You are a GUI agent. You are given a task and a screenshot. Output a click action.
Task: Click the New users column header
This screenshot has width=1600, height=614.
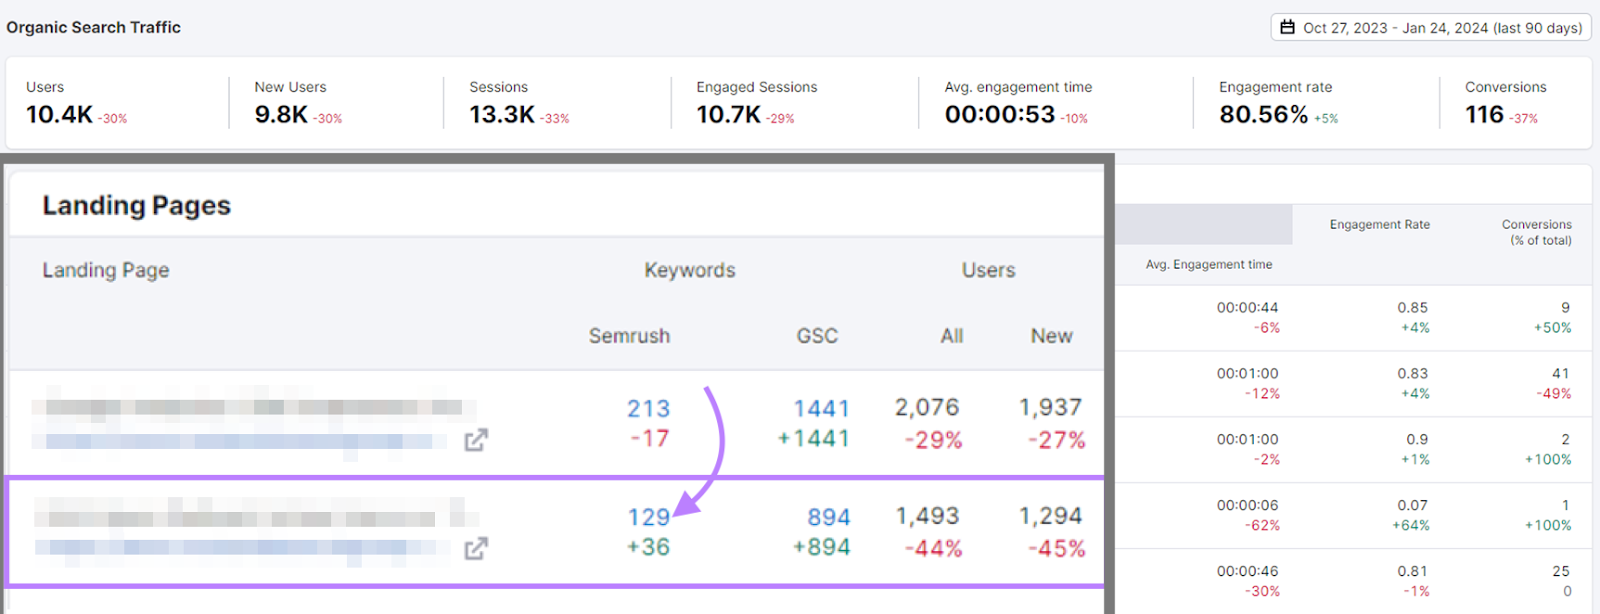pos(1051,336)
